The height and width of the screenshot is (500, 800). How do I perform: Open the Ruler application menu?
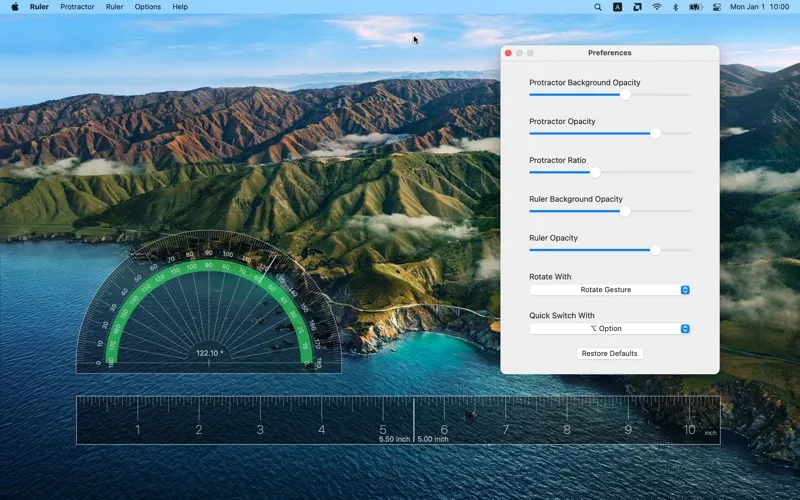coord(39,7)
